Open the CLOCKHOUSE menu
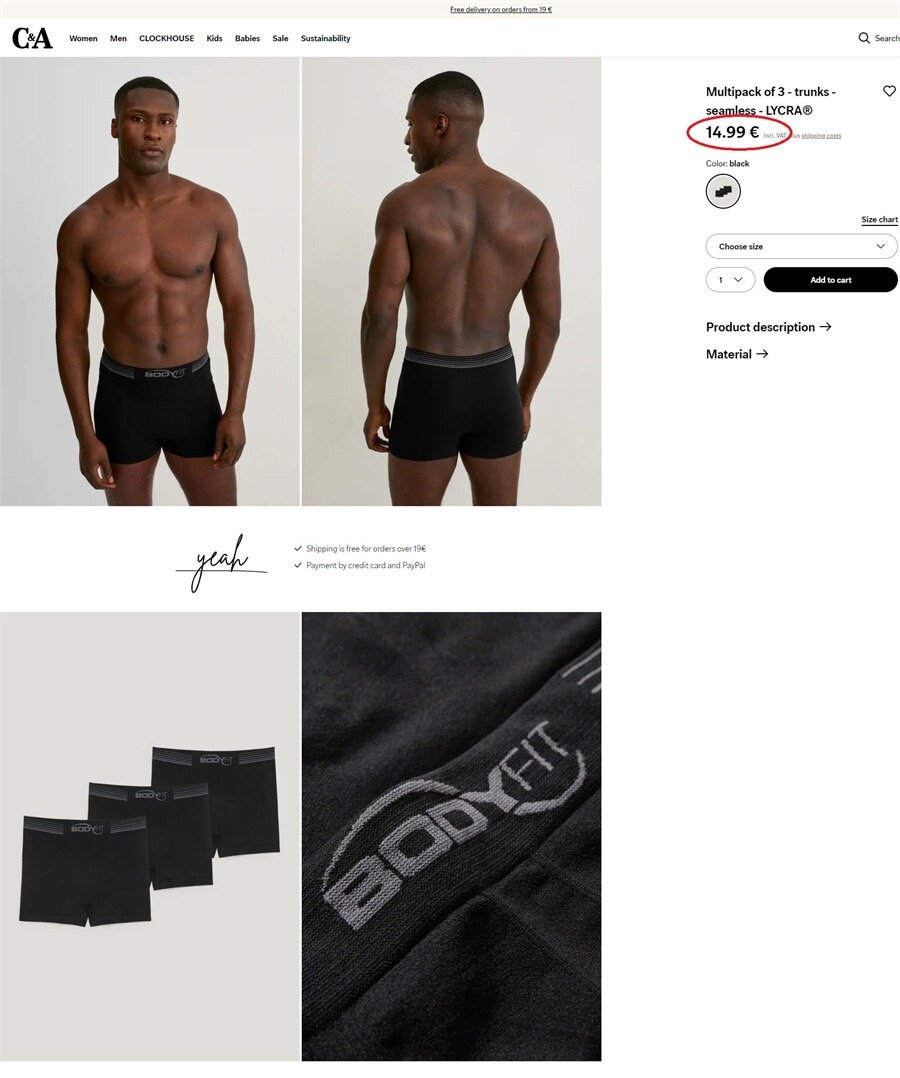The image size is (900, 1078). tap(166, 38)
